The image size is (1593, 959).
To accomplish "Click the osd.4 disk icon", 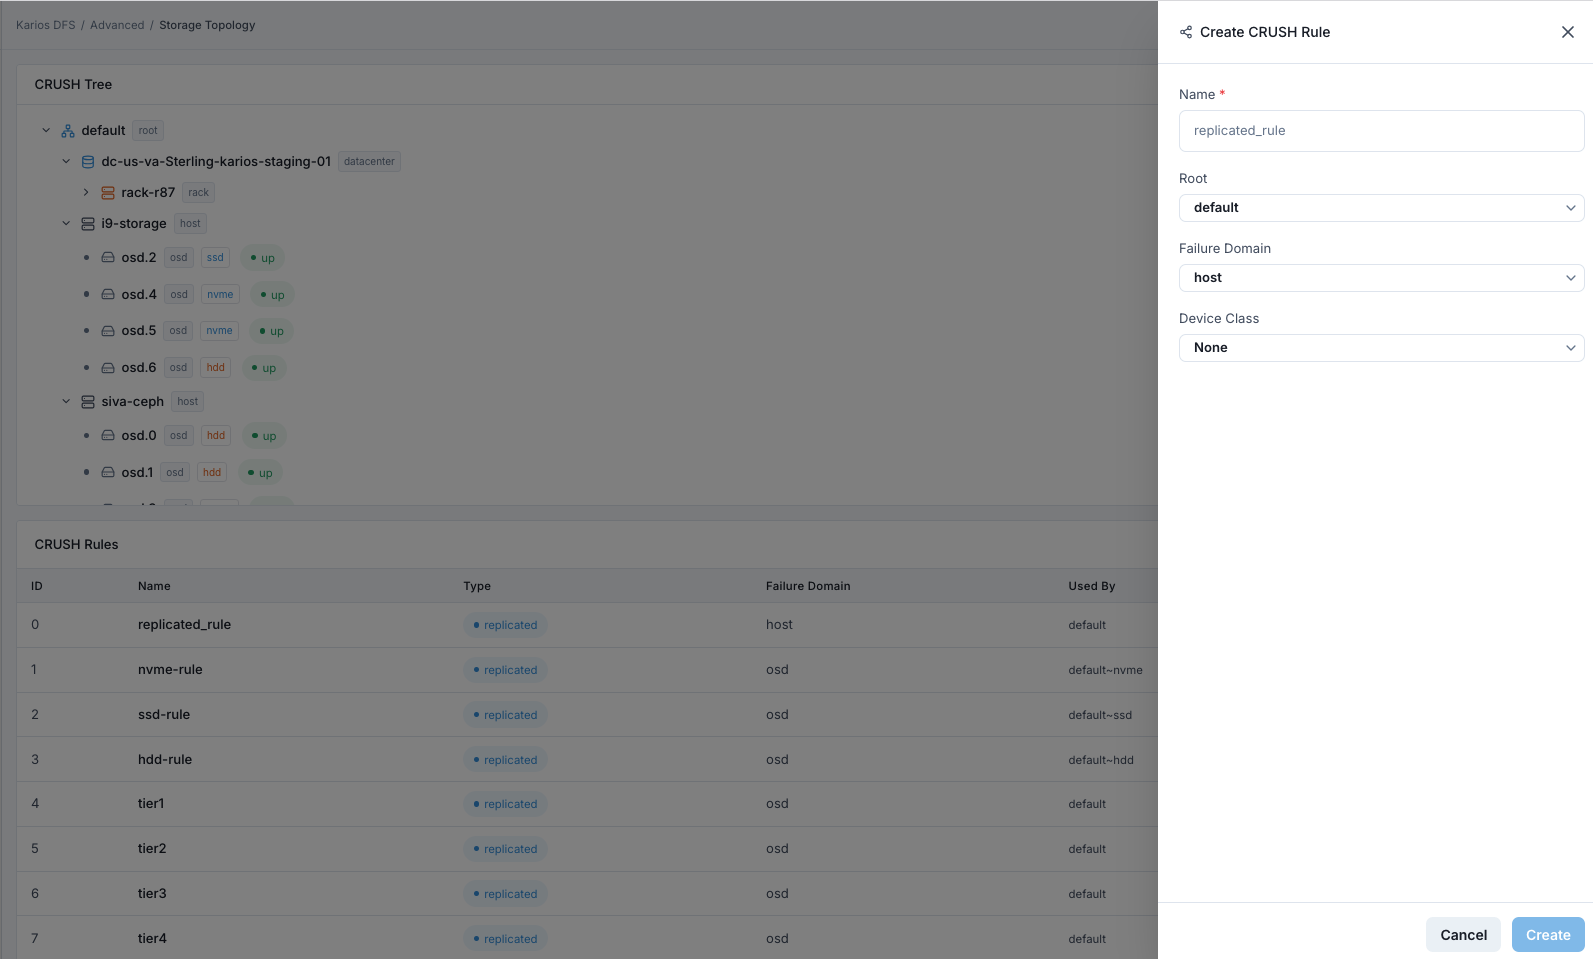I will pyautogui.click(x=108, y=295).
